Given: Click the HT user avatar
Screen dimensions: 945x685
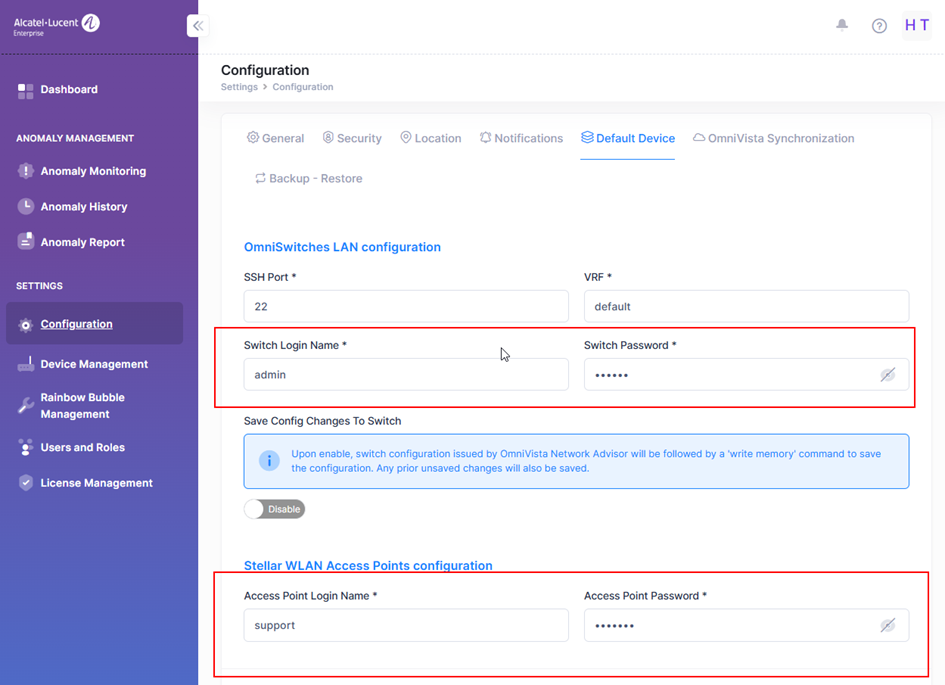Looking at the screenshot, I should (x=916, y=26).
